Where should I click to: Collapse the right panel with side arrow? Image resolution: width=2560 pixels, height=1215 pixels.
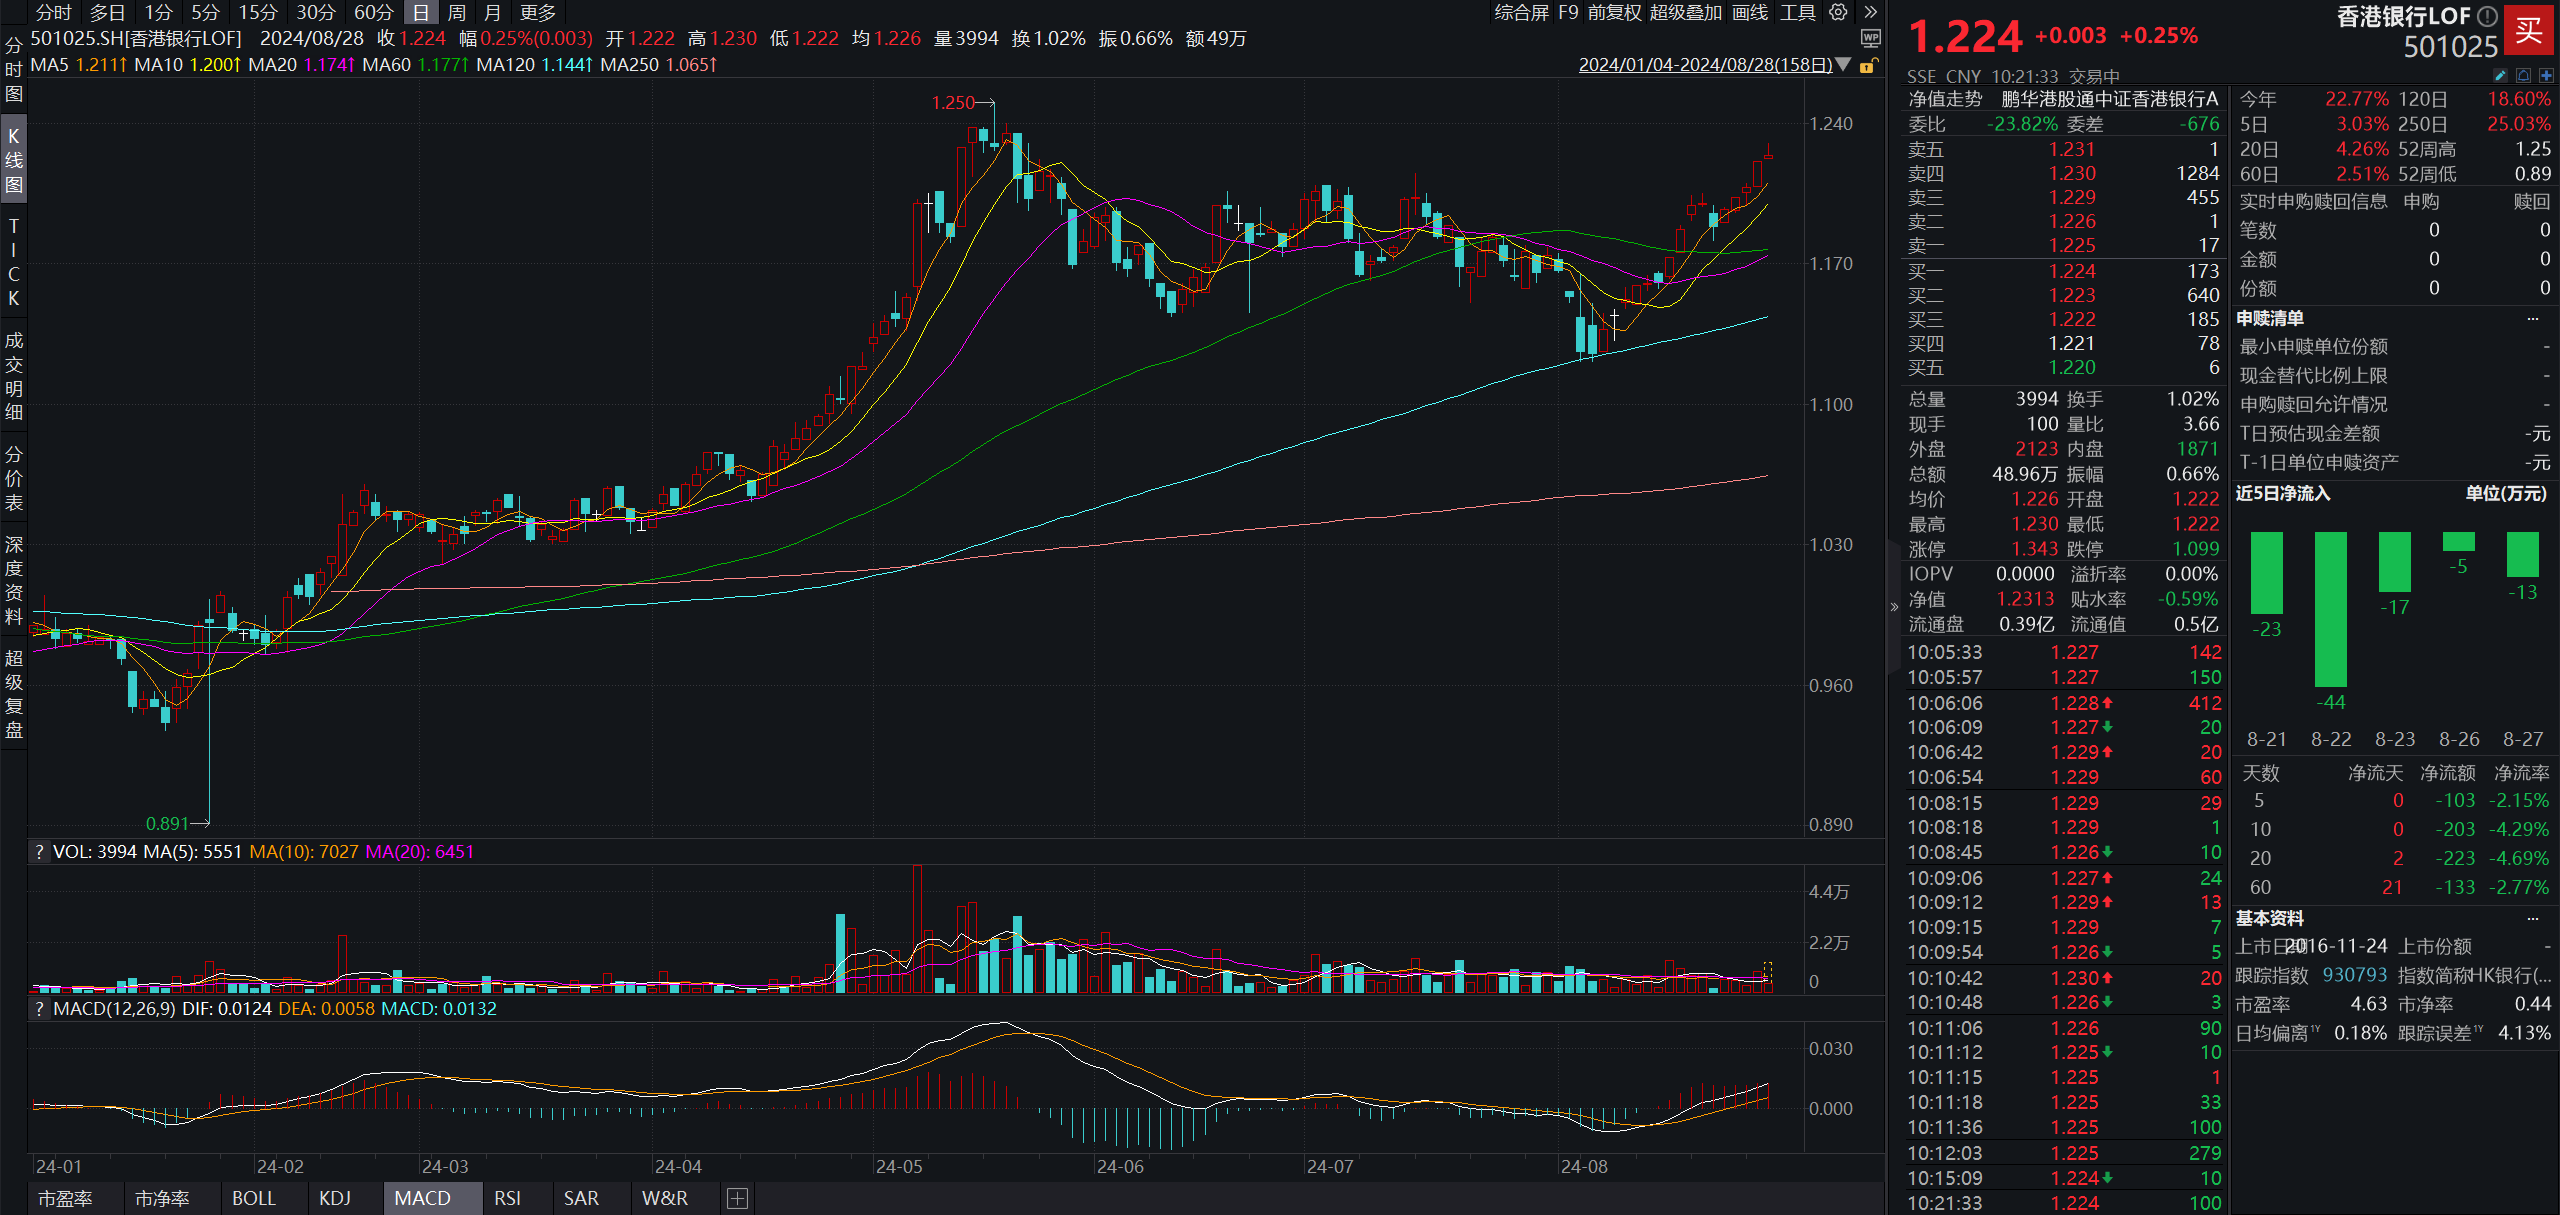pos(1893,606)
